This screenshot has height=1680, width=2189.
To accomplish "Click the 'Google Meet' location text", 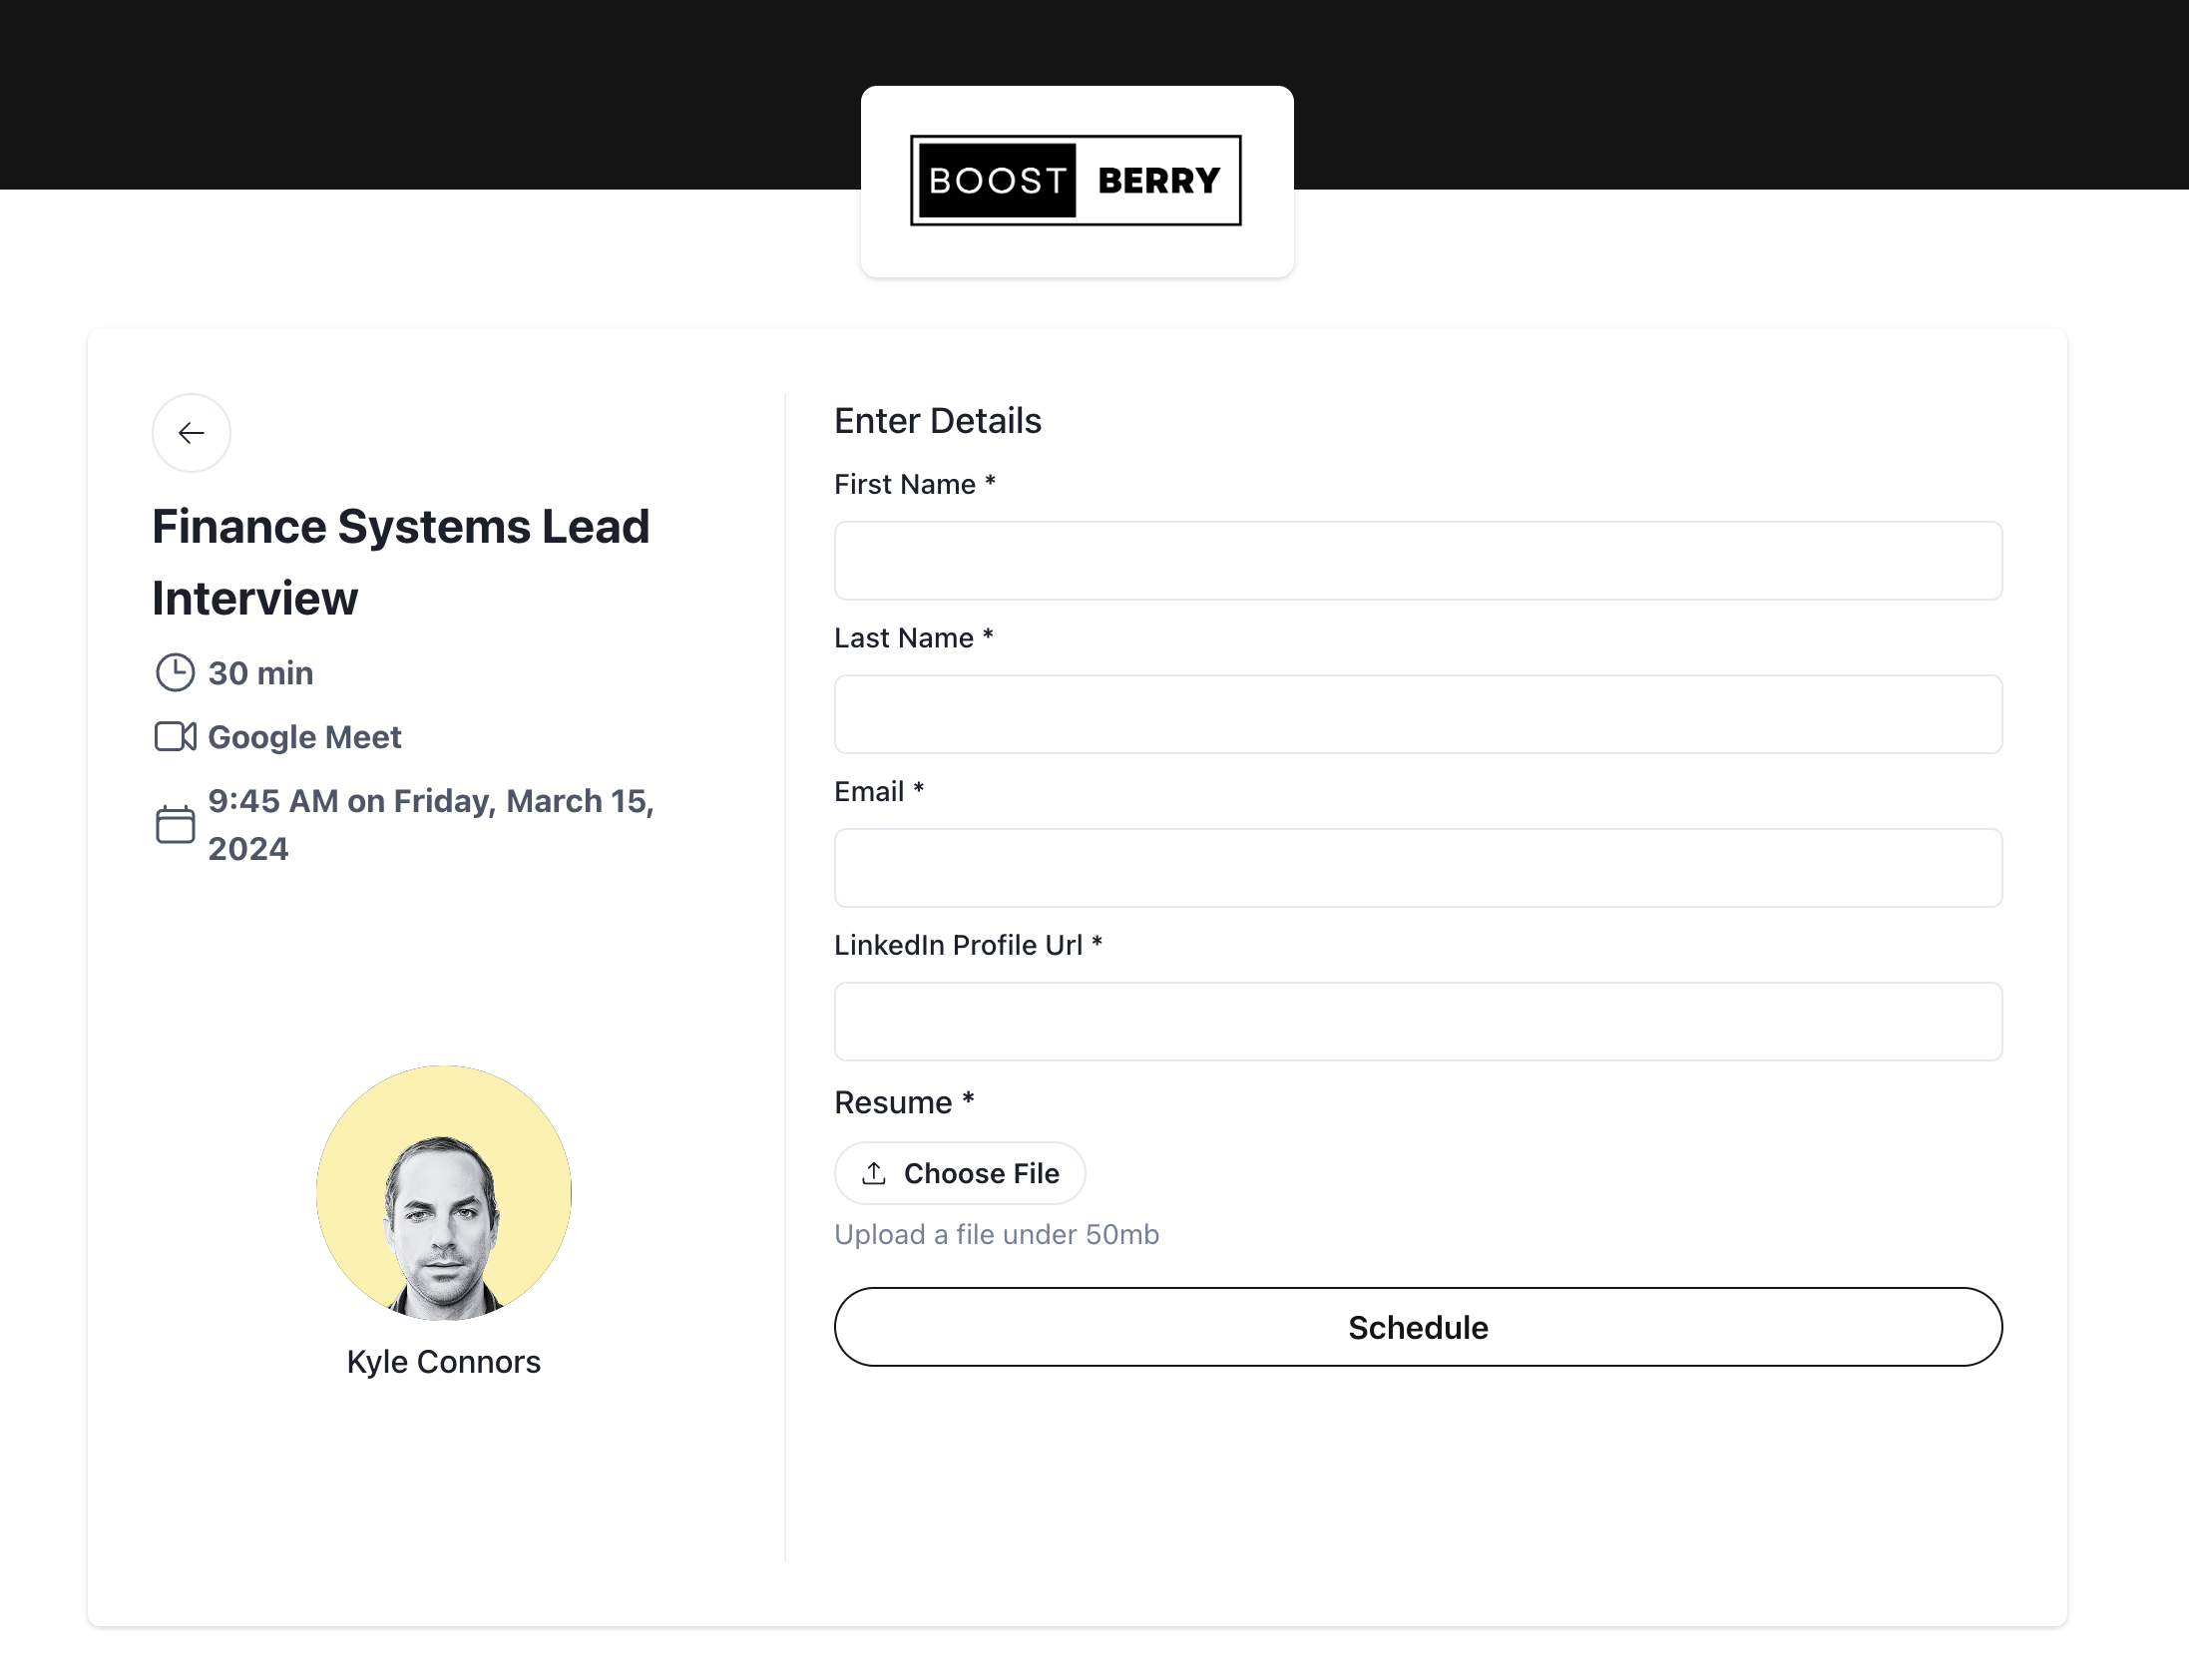I will pos(305,737).
